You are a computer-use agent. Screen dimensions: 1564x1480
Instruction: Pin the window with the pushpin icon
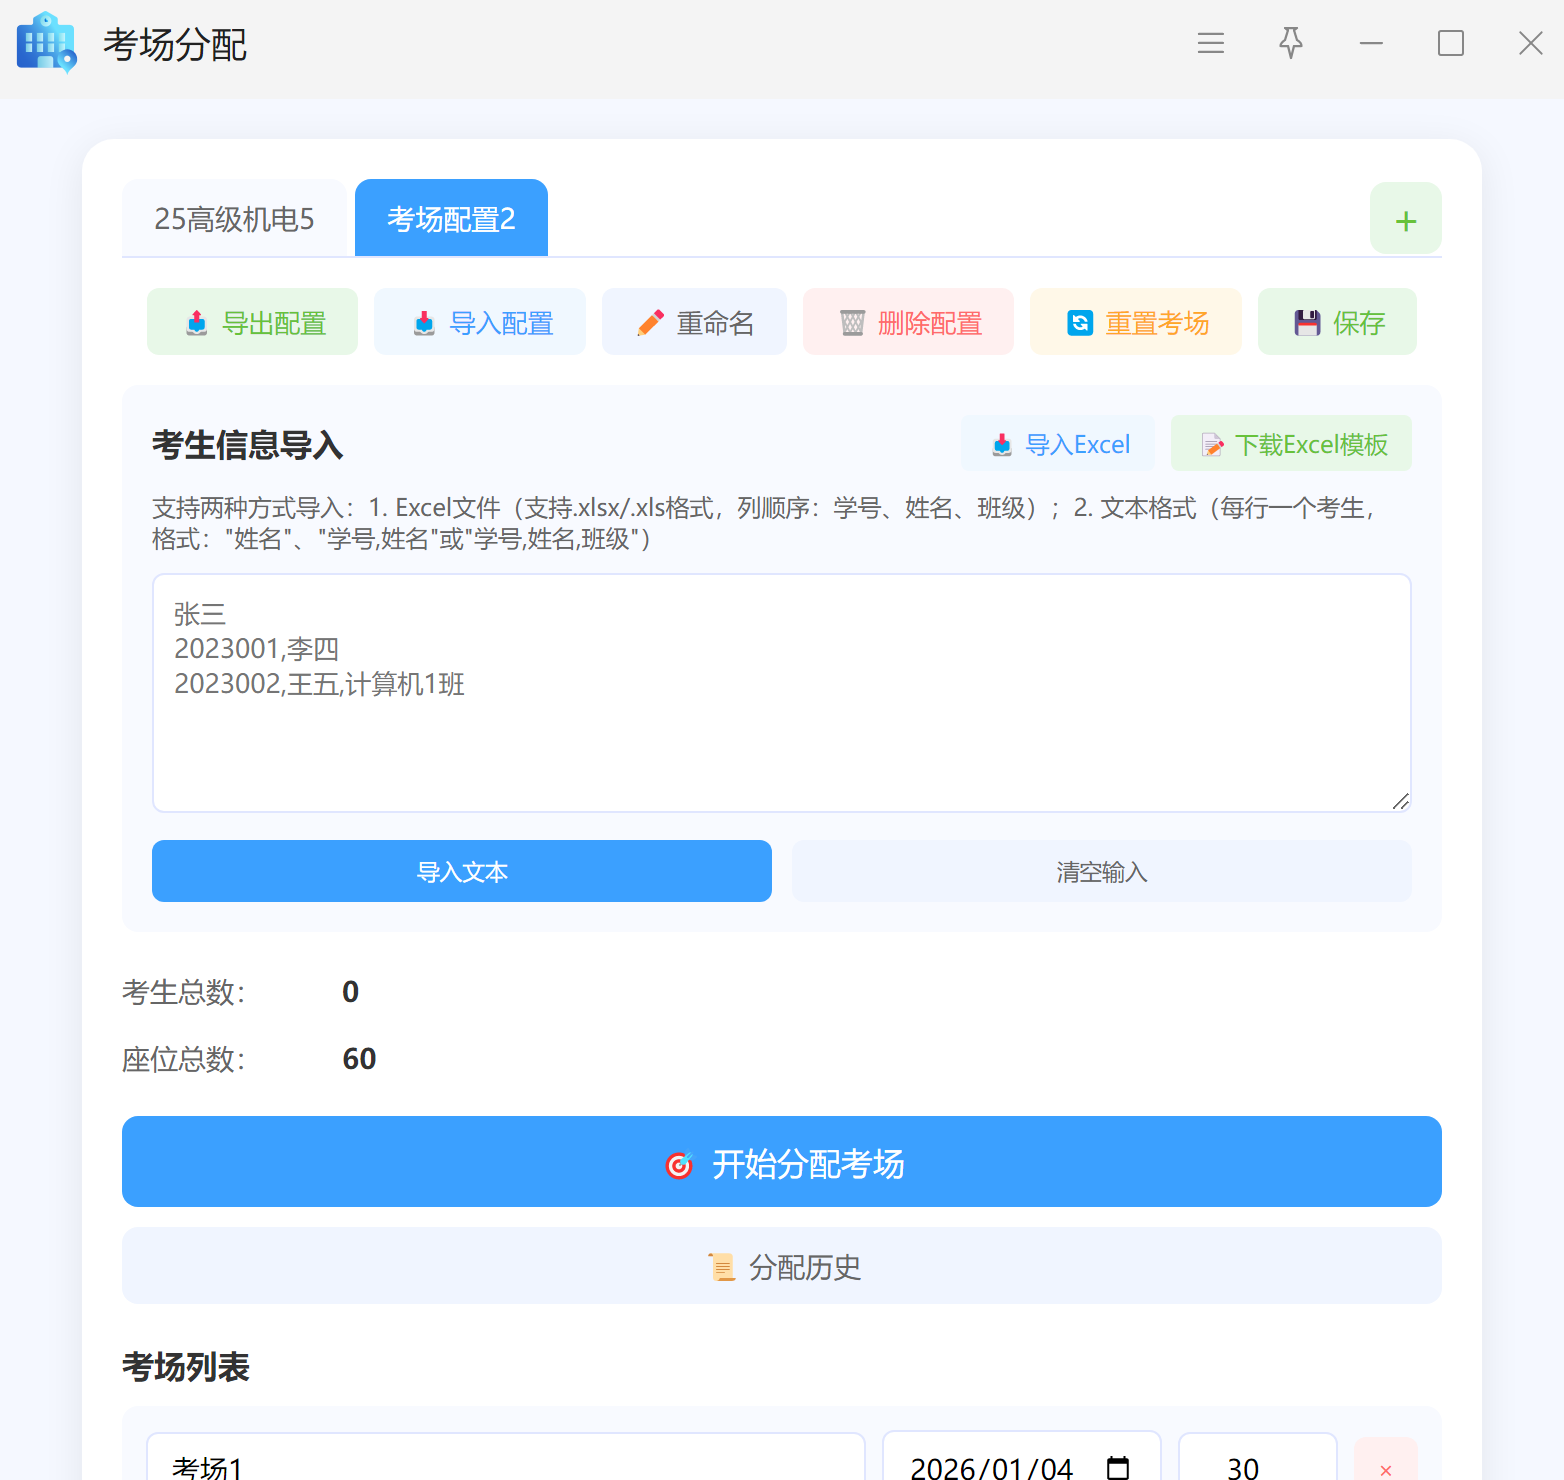coord(1290,43)
